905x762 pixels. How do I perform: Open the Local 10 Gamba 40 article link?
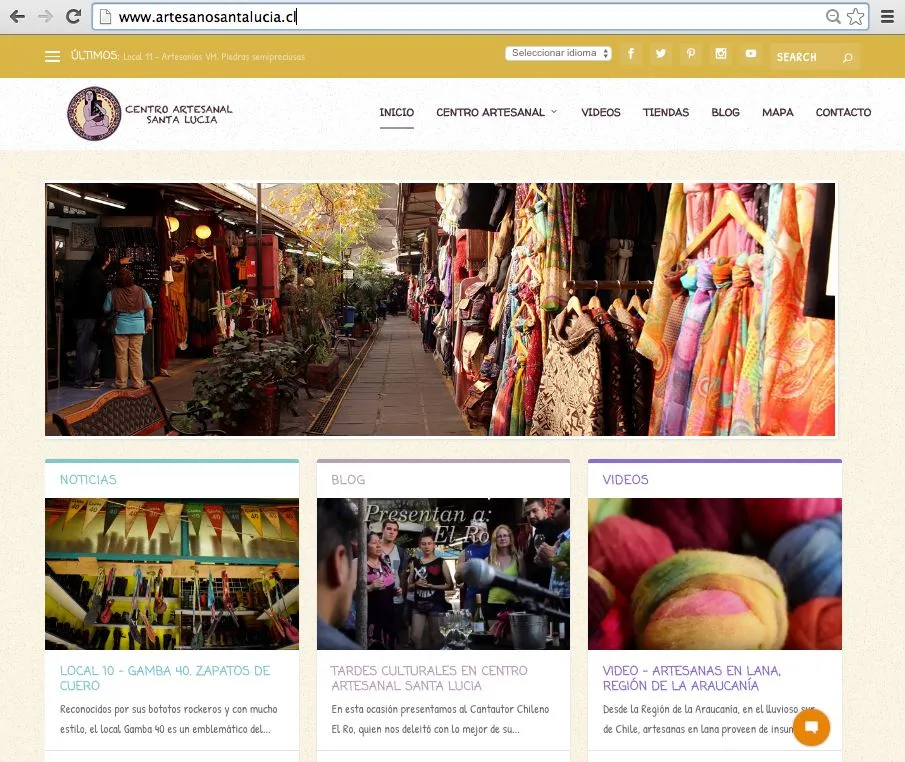click(165, 678)
